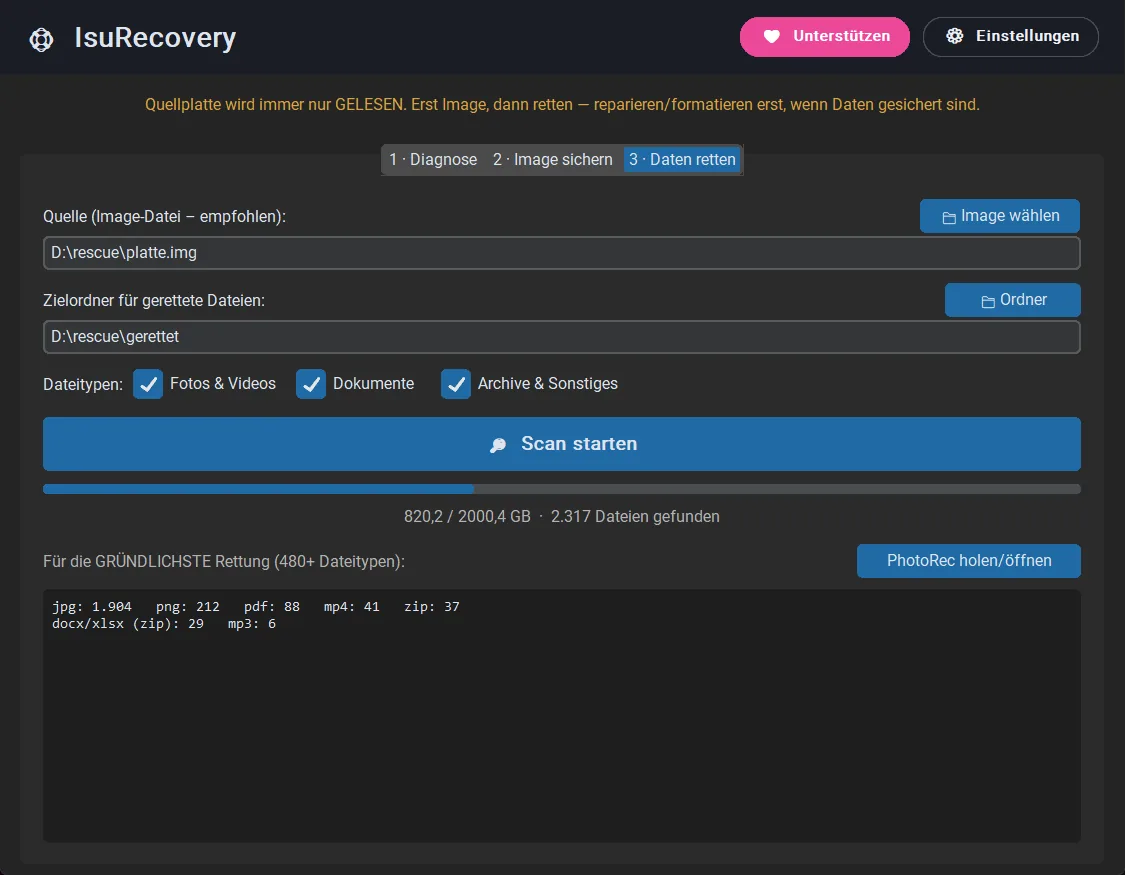The image size is (1125, 875).
Task: Switch to the 2 · Image sichern tab
Action: coord(552,159)
